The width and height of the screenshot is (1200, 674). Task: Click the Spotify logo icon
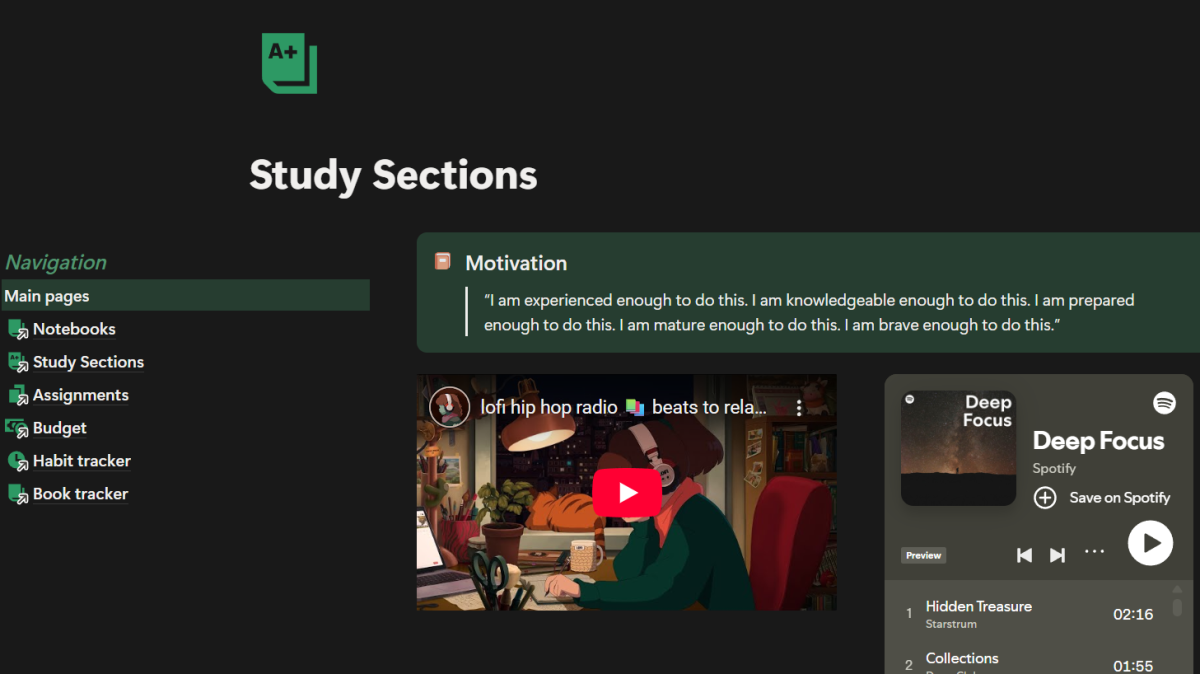(x=1164, y=403)
